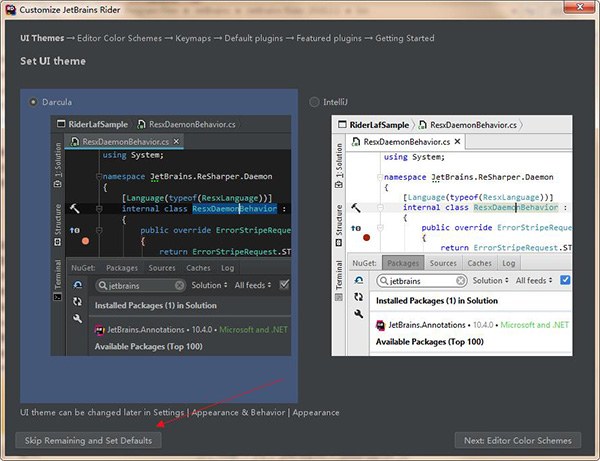Click the hammer icon in Darcula preview gutter
This screenshot has height=461, width=600.
pyautogui.click(x=74, y=208)
